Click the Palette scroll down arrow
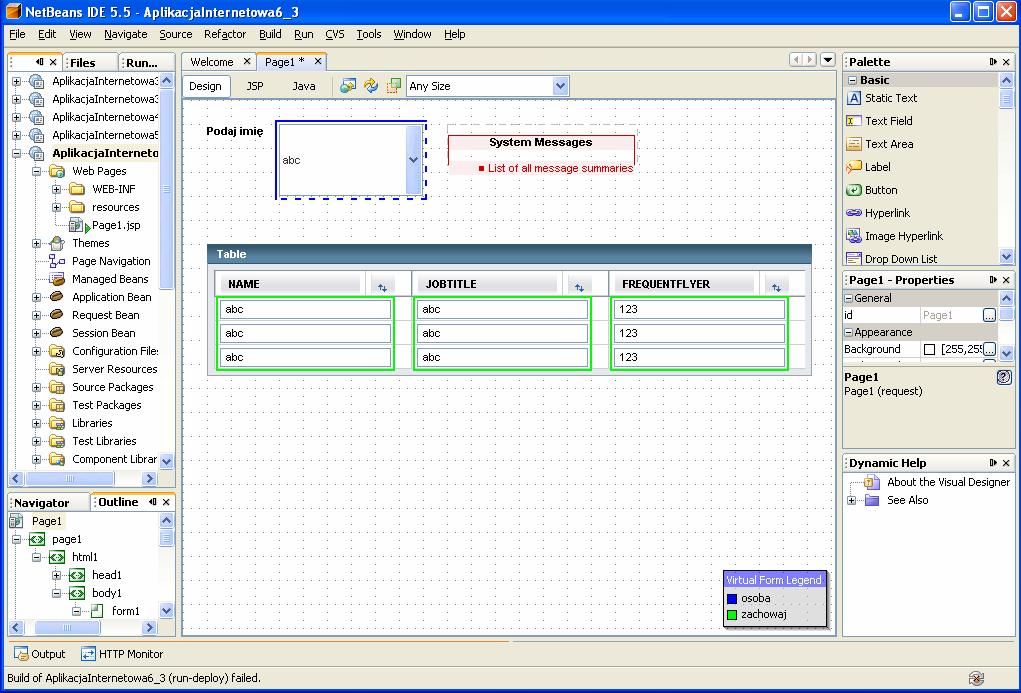 1006,257
